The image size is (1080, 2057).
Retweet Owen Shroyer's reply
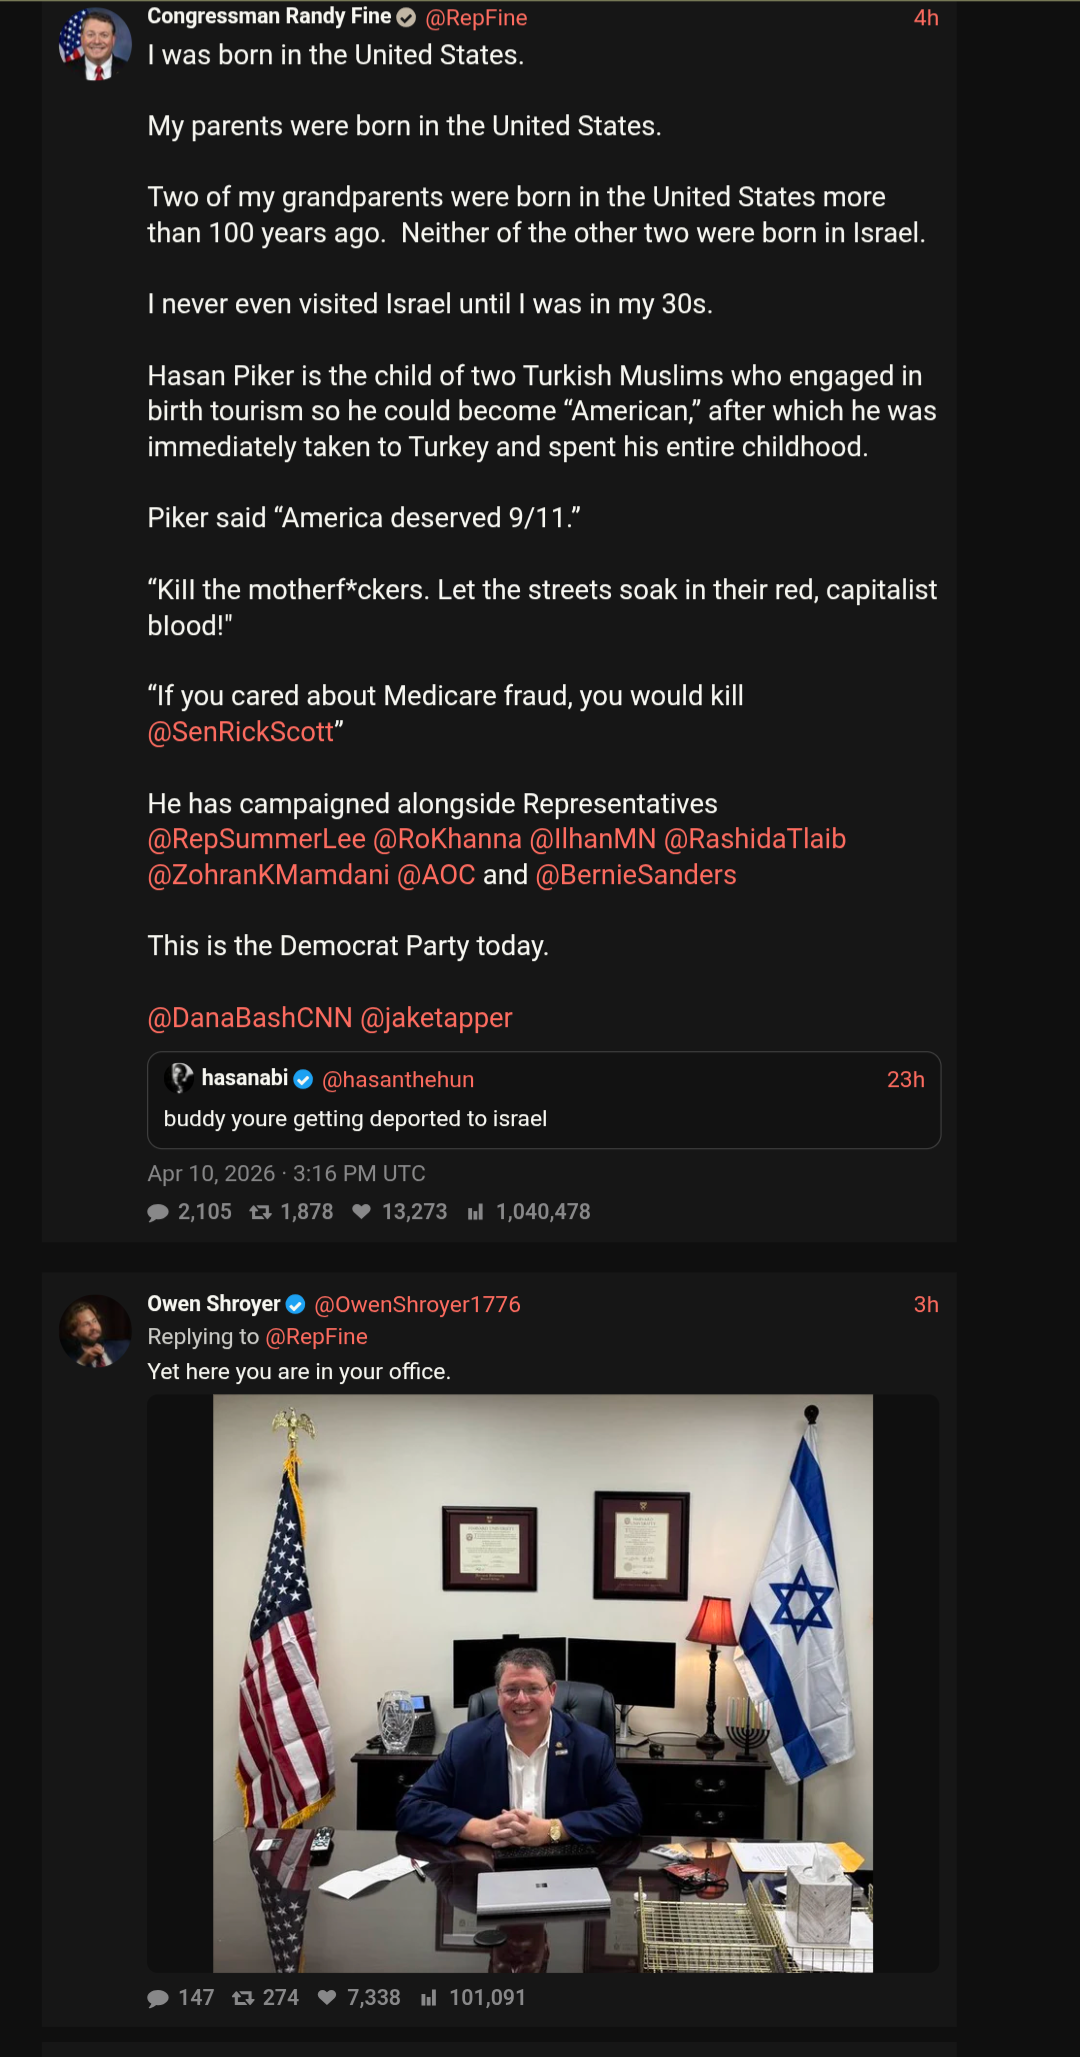[x=243, y=1998]
